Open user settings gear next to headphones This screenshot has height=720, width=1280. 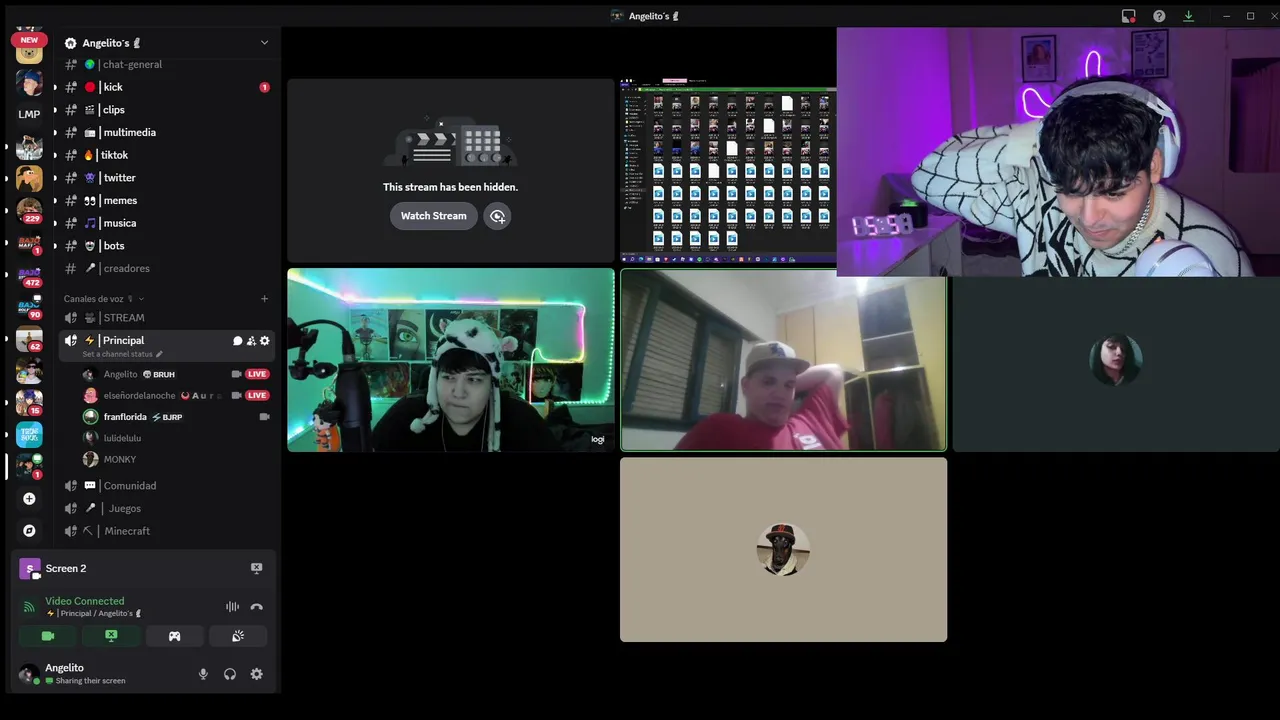[256, 674]
